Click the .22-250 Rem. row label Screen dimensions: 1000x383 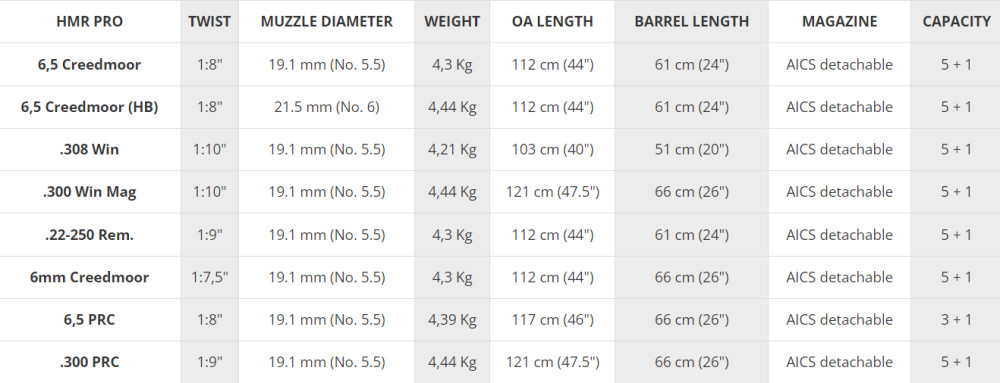pyautogui.click(x=89, y=235)
